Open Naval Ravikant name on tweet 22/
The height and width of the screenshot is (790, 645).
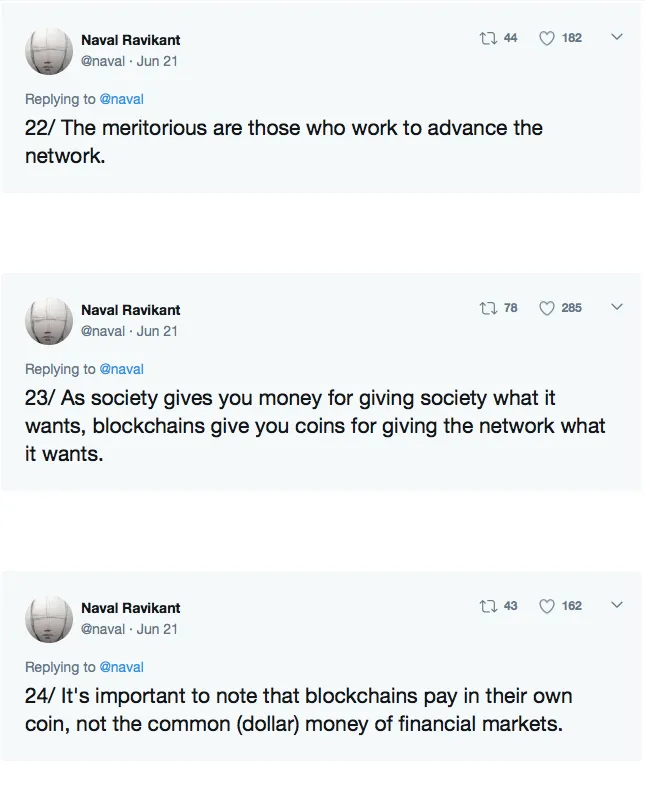coord(130,40)
